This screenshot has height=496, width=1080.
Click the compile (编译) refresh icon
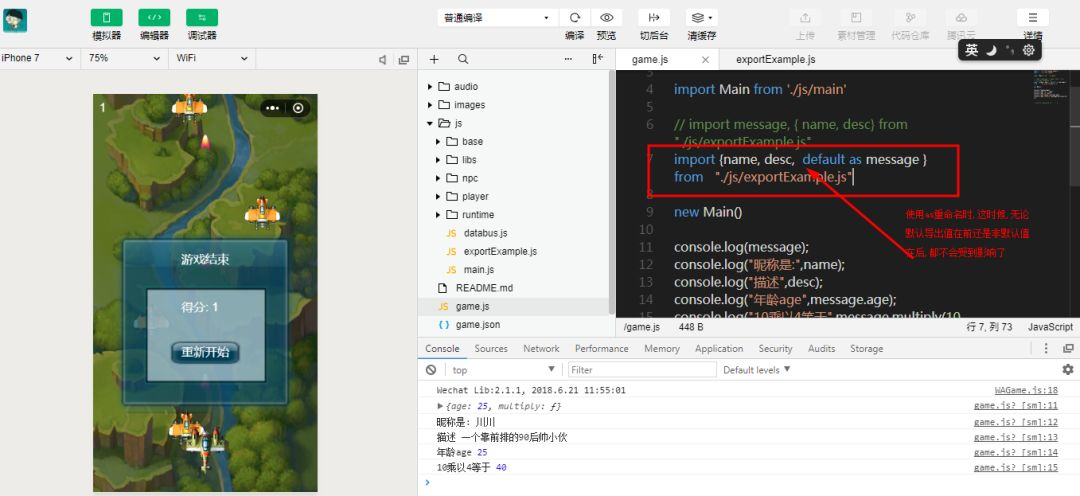(574, 18)
